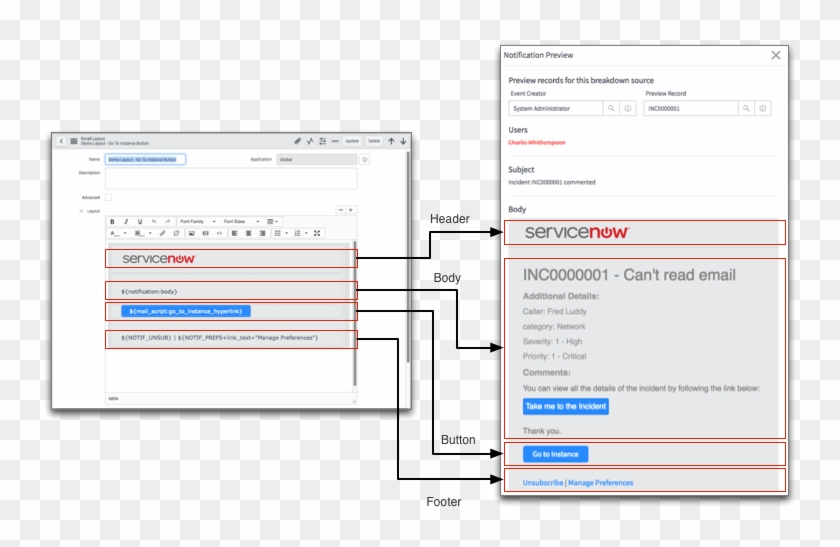Tick the Advanced checkbox
Screen dimensions: 840x547
click(109, 197)
